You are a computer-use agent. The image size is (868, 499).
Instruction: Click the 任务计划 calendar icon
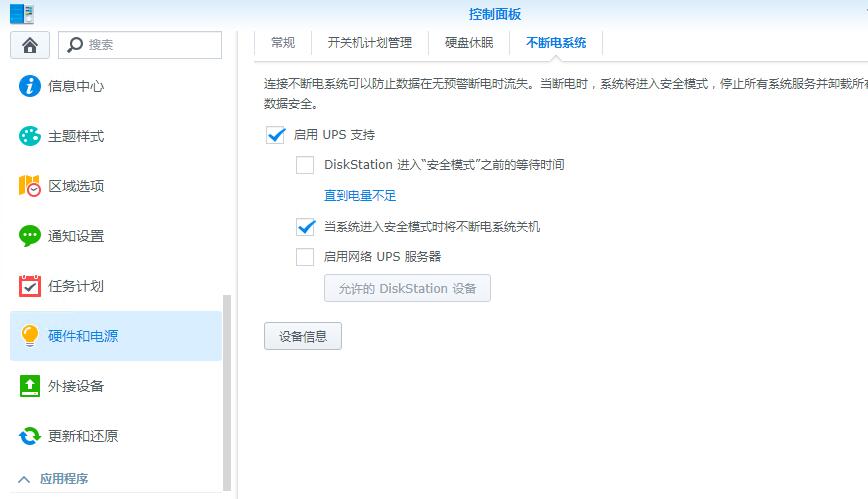coord(30,286)
